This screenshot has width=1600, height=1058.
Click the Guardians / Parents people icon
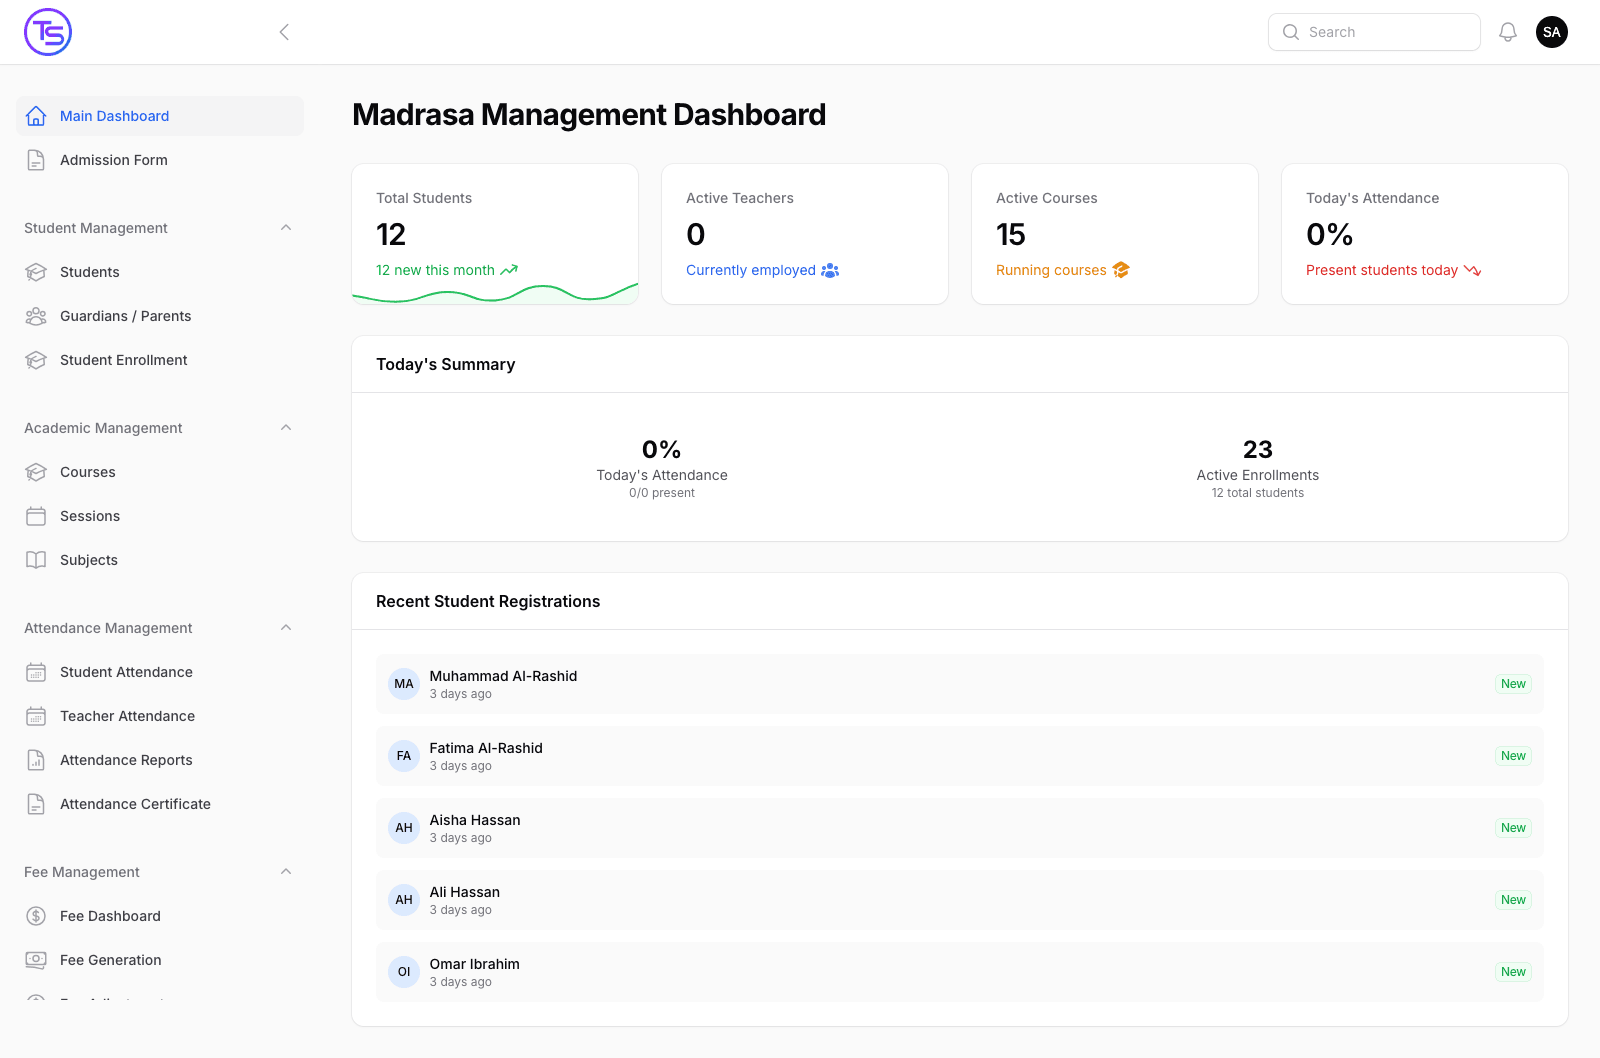(36, 316)
